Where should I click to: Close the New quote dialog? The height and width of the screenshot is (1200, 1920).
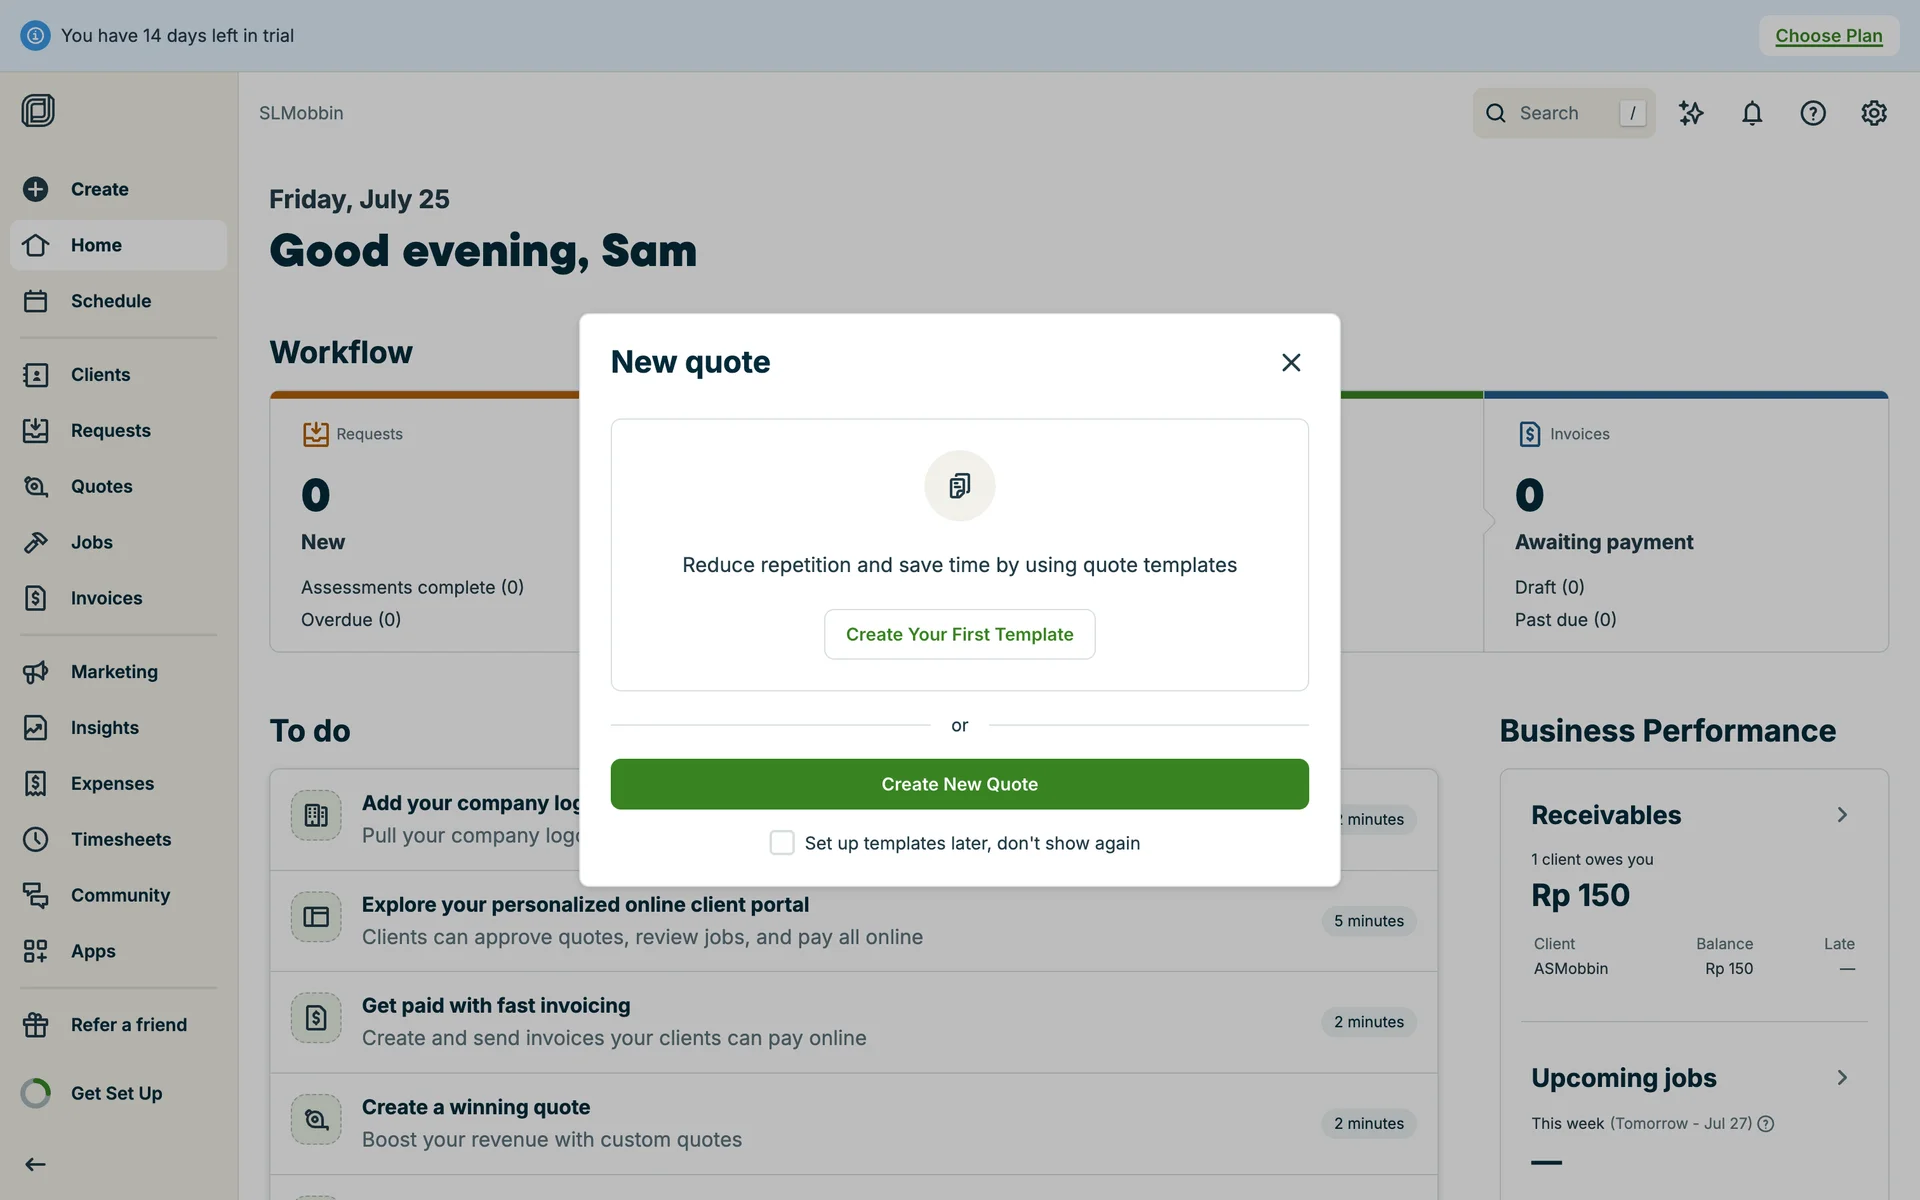pyautogui.click(x=1291, y=362)
